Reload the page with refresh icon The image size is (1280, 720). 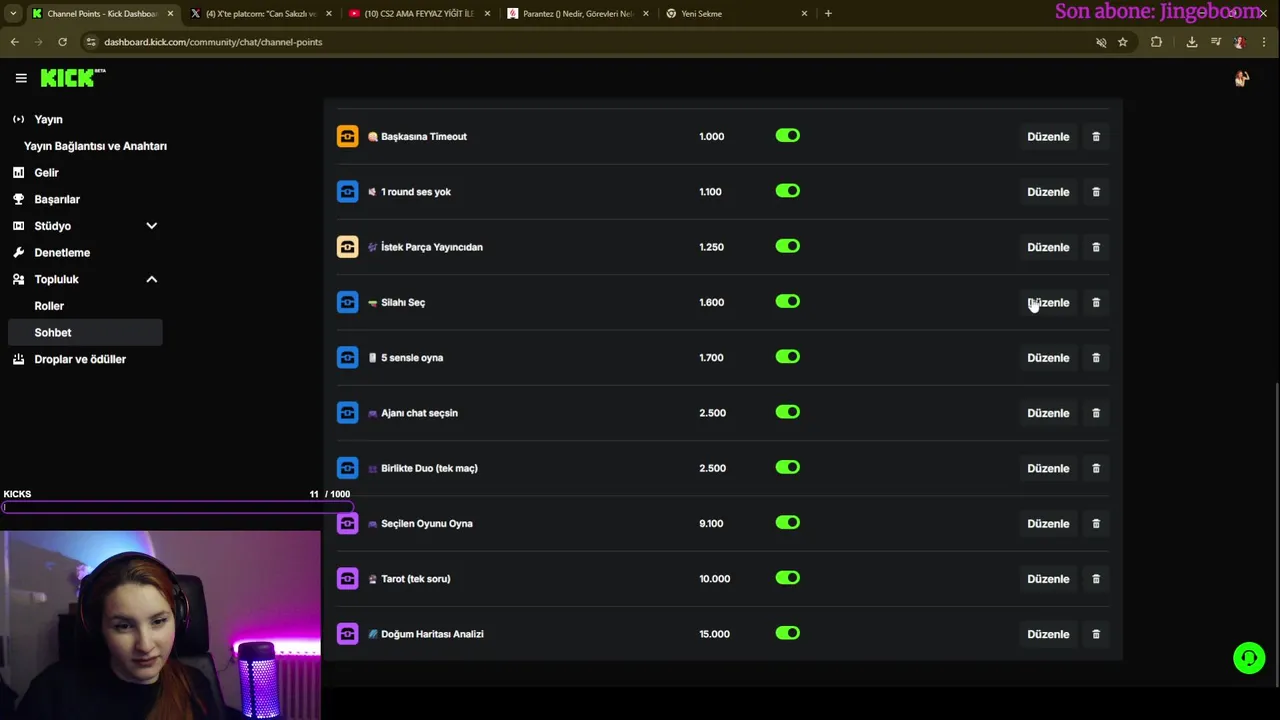point(62,42)
